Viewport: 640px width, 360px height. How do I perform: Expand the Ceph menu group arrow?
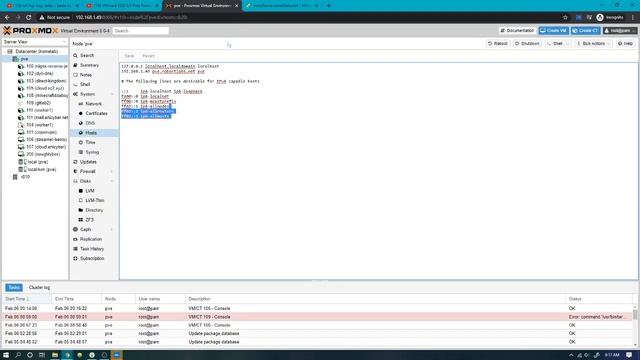112,230
